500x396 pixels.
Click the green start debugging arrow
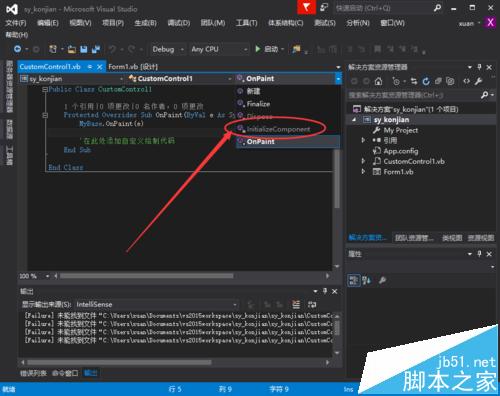tap(257, 49)
